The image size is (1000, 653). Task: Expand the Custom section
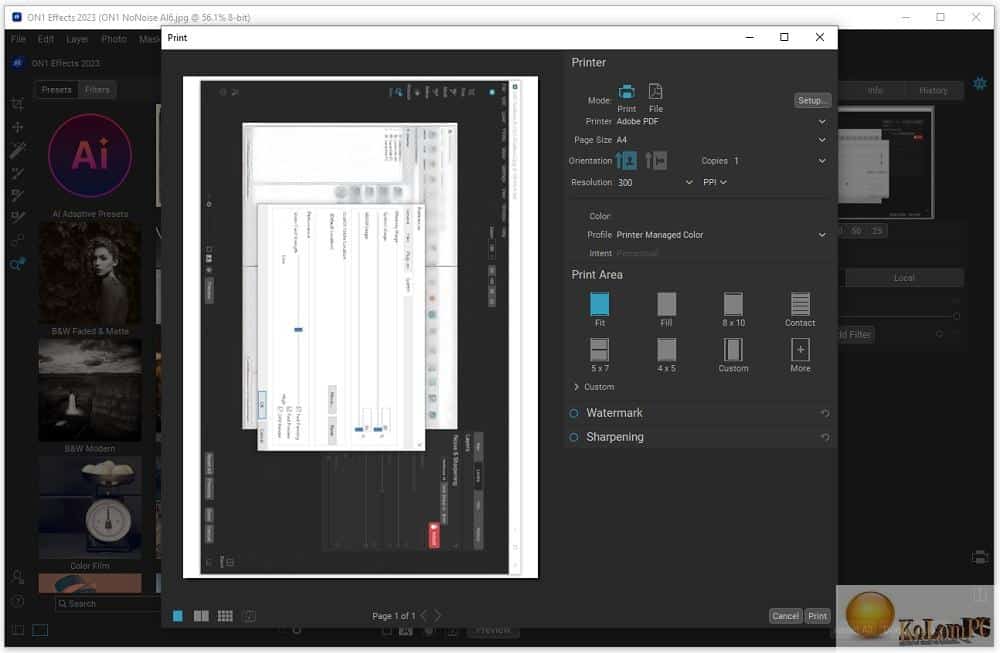594,387
